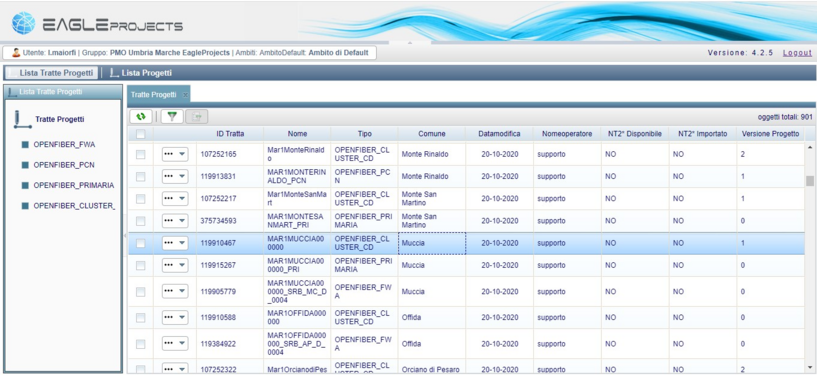This screenshot has width=817, height=377.
Task: Select Tratte Progetti in the tree
Action: click(59, 119)
